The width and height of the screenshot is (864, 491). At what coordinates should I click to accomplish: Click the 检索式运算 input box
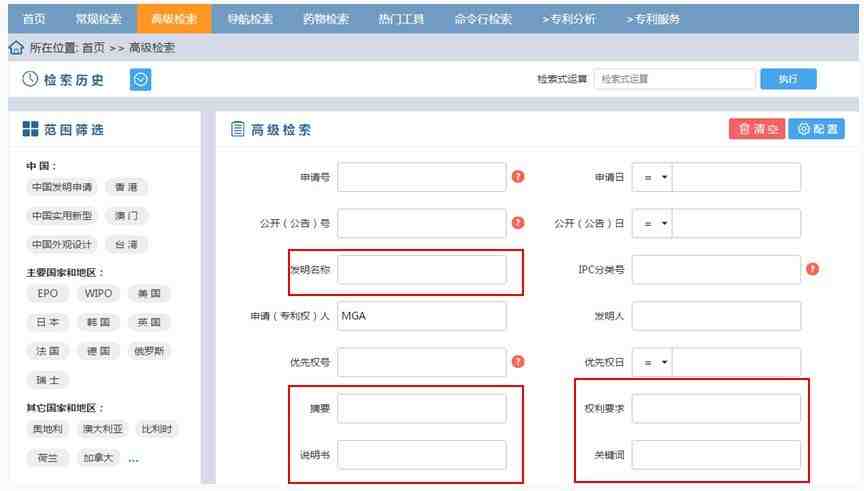pos(674,79)
